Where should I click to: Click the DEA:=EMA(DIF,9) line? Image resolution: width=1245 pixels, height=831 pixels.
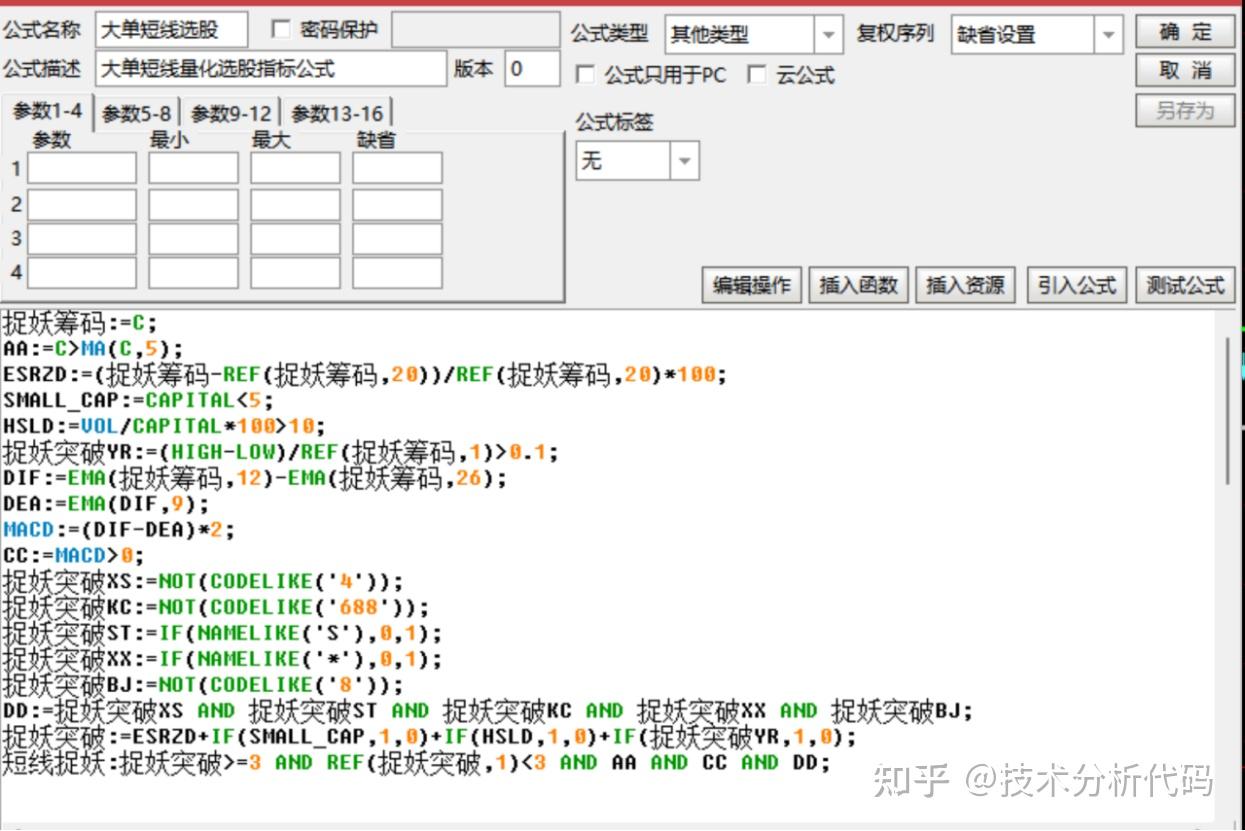(x=106, y=504)
